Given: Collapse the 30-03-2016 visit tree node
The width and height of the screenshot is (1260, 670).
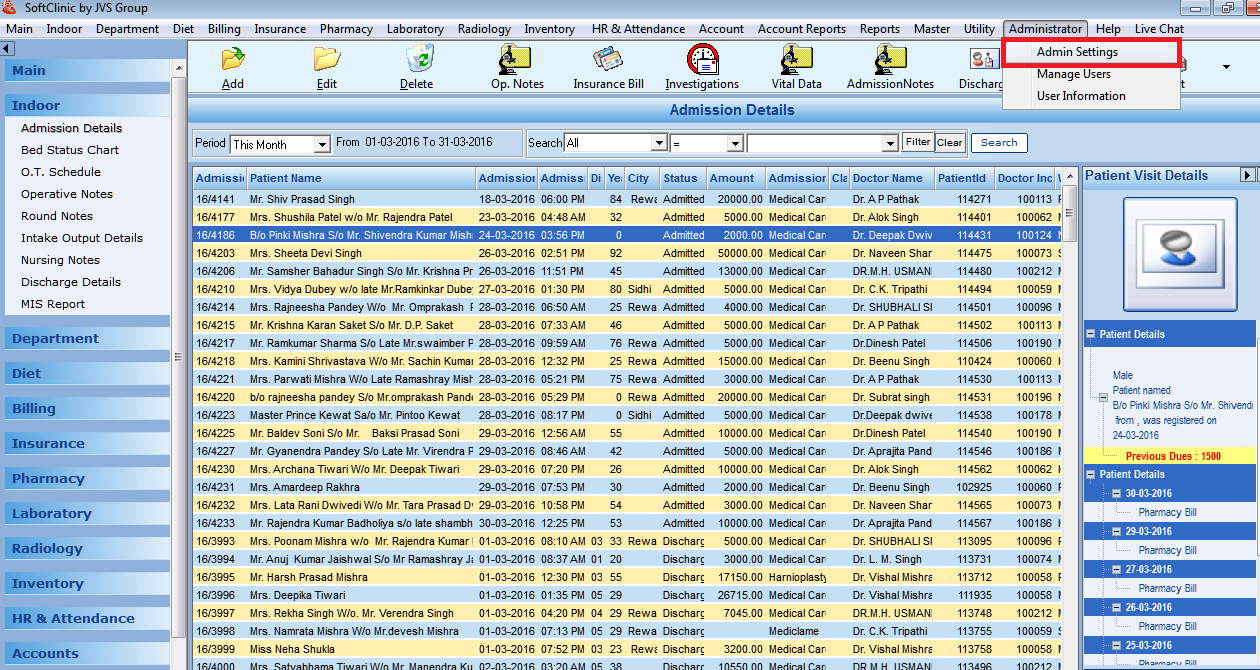Looking at the screenshot, I should coord(1116,494).
